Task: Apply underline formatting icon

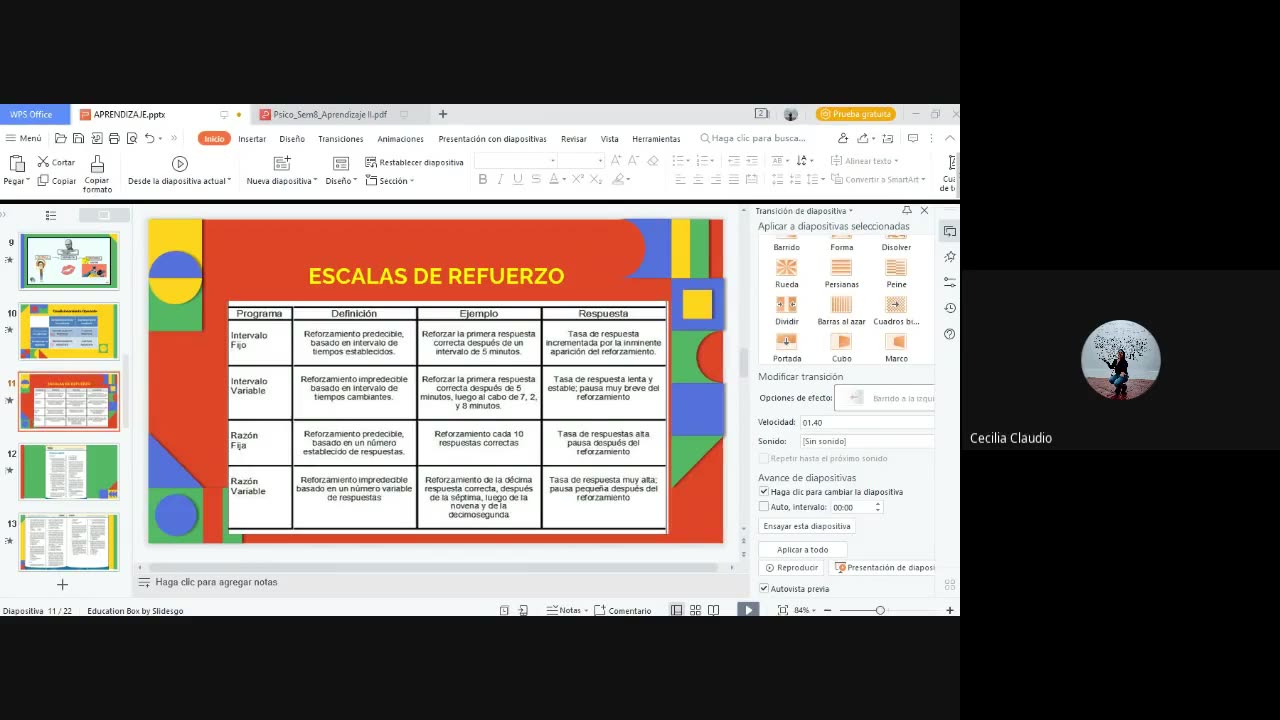Action: [517, 180]
